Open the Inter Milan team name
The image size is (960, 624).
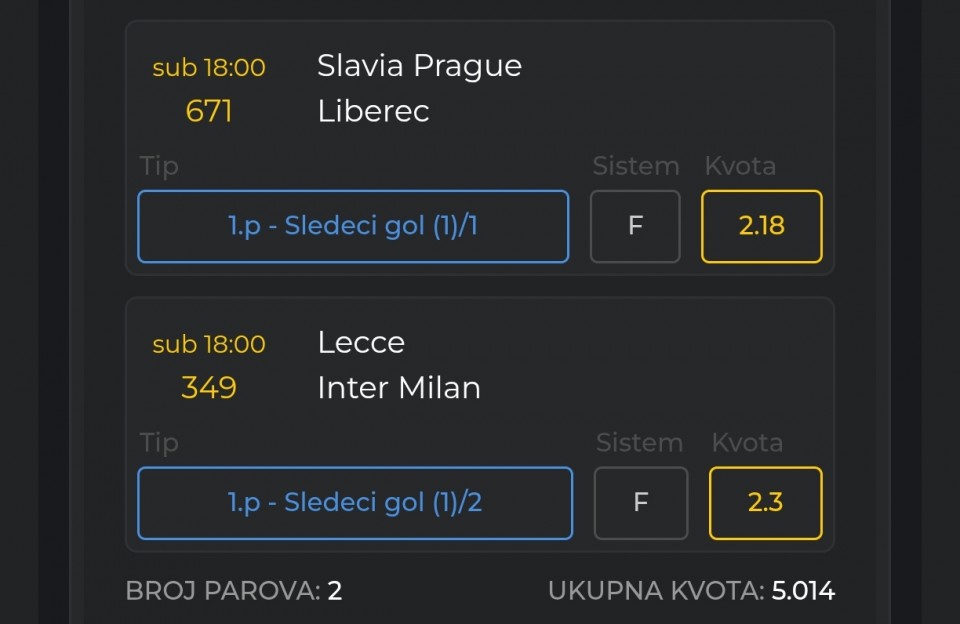[x=399, y=388]
